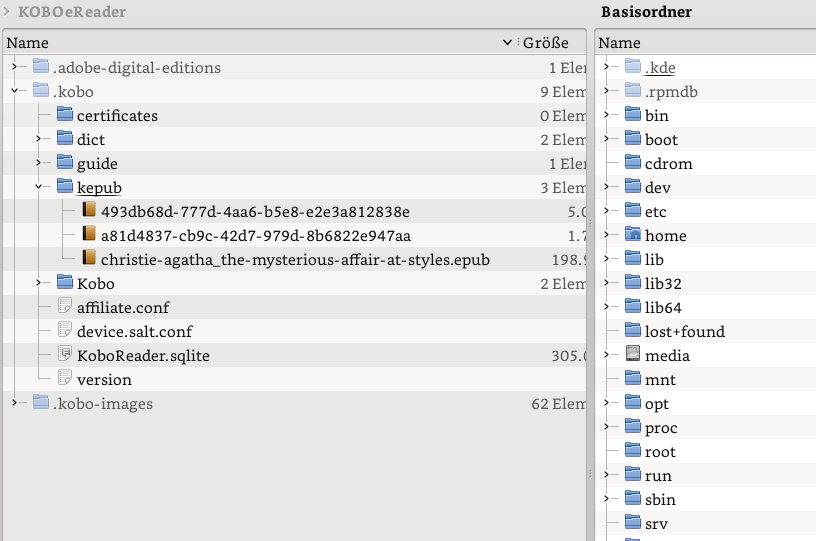Select the Agatha Christie epub book icon
The image size is (816, 541).
coord(89,259)
